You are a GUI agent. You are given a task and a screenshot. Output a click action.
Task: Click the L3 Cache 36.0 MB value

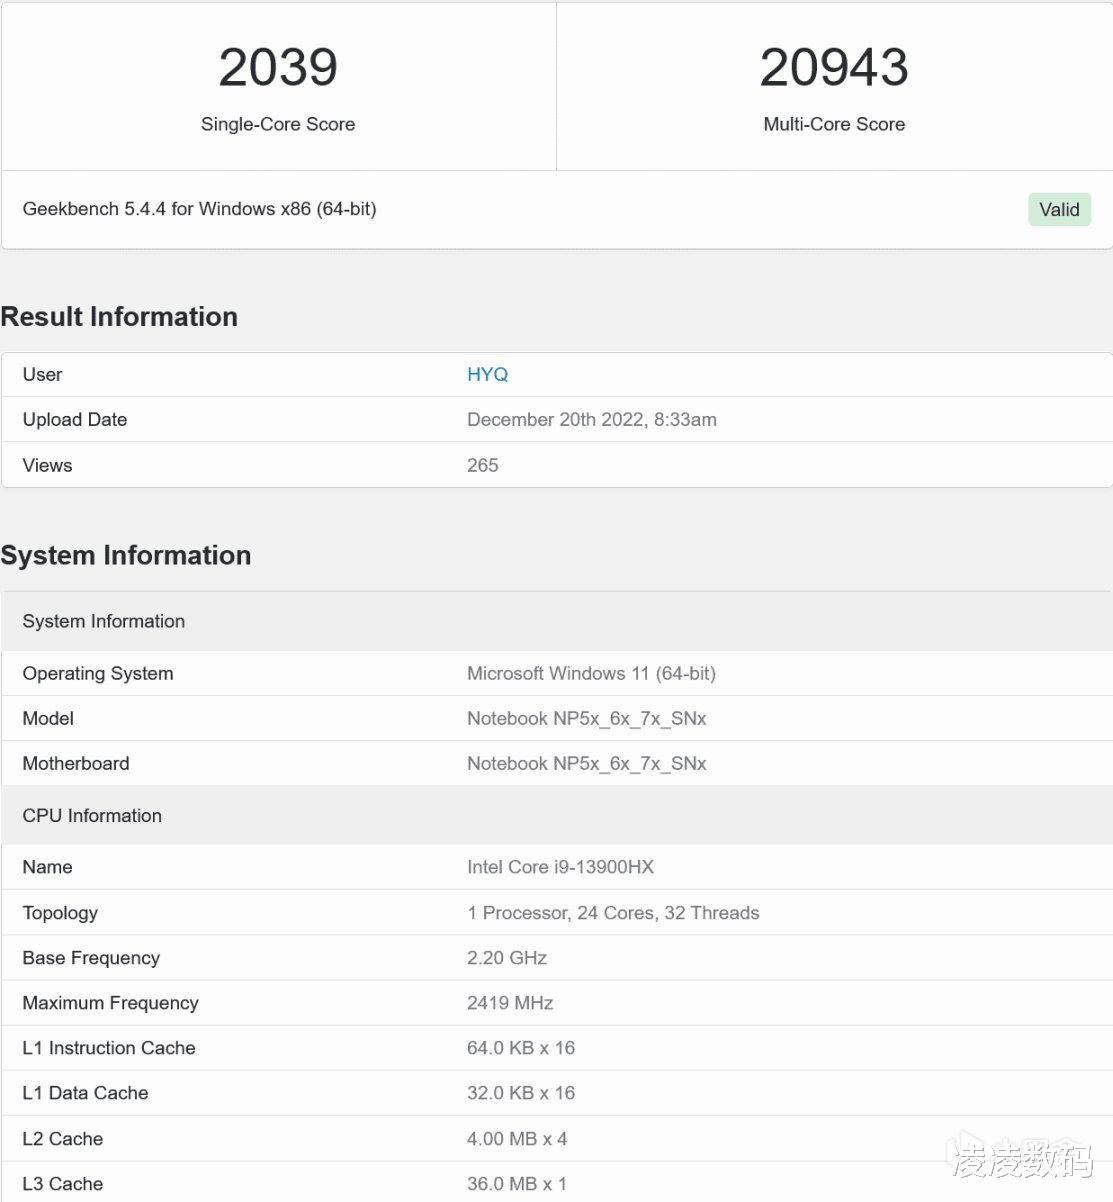coord(516,1183)
